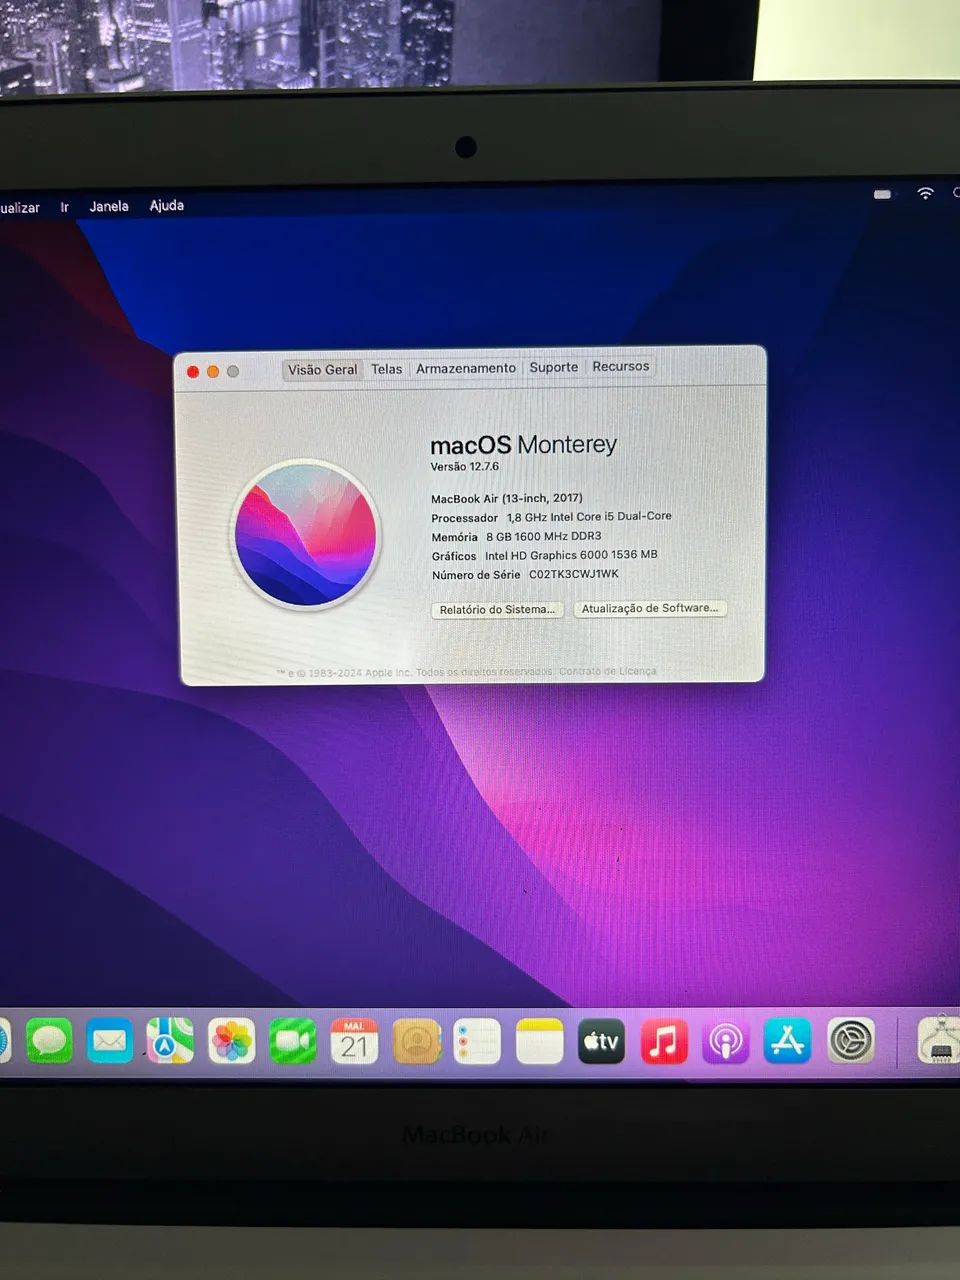Switch to the Telas tab
Image resolution: width=960 pixels, height=1280 pixels.
click(386, 369)
